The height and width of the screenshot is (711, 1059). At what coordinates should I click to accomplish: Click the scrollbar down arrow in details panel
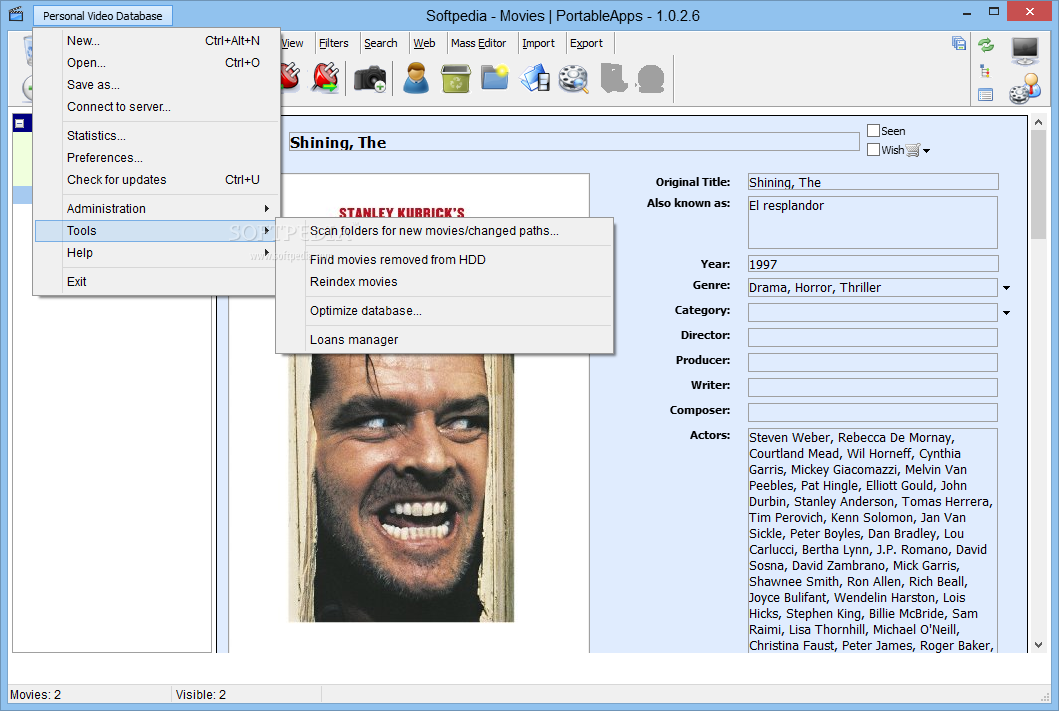(1039, 645)
